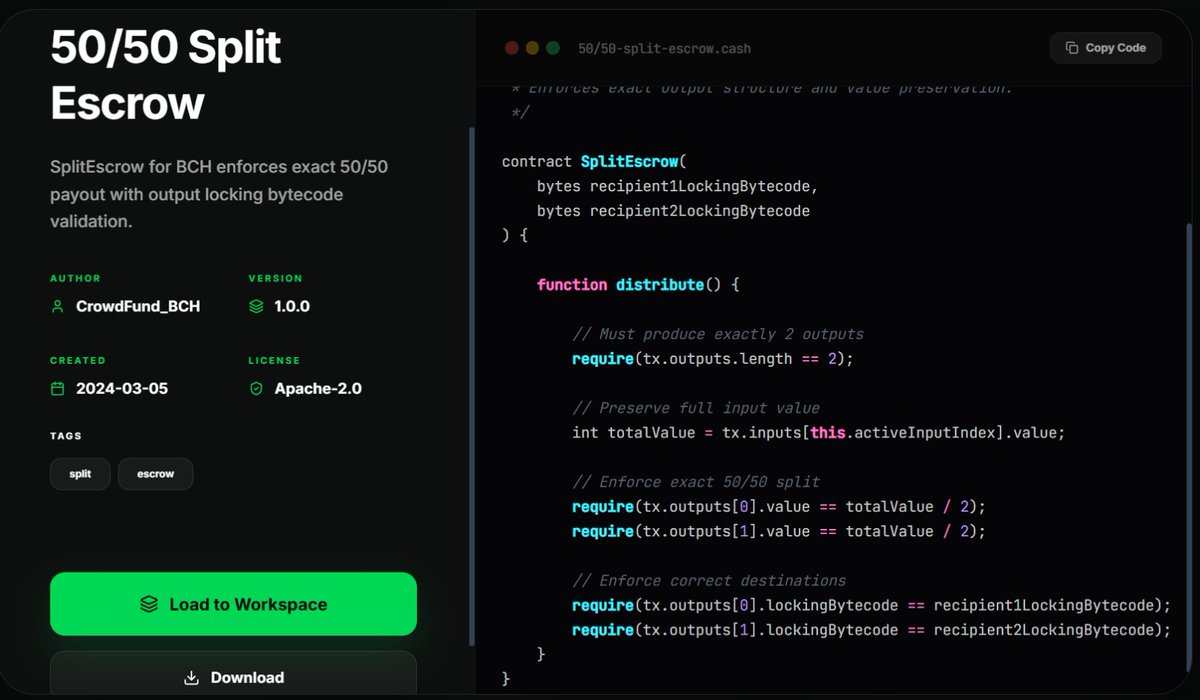Image resolution: width=1200 pixels, height=700 pixels.
Task: Click the green window dot
Action: [552, 48]
